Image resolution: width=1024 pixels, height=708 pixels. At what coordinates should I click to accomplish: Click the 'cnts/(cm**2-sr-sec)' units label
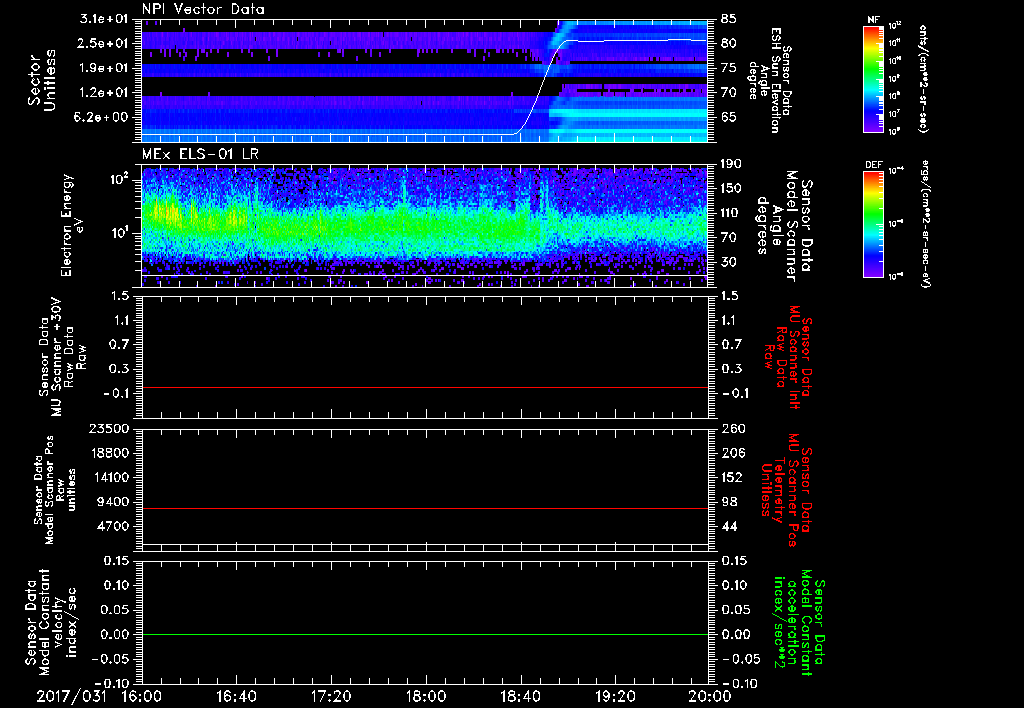pyautogui.click(x=923, y=78)
